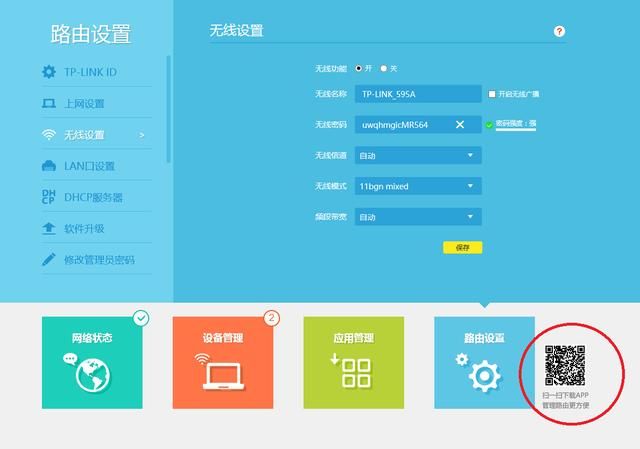640x449 pixels.
Task: Open the 频段带宽 dropdown
Action: (418, 217)
